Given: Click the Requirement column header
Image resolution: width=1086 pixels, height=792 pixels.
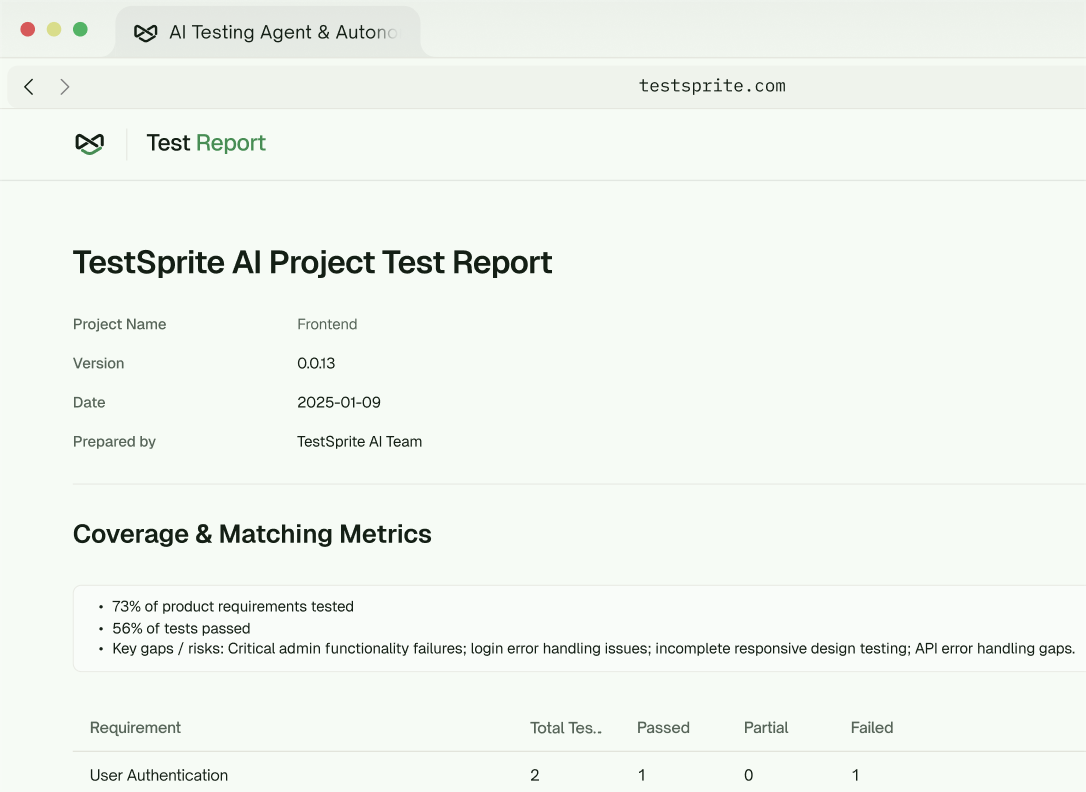Looking at the screenshot, I should (x=135, y=728).
